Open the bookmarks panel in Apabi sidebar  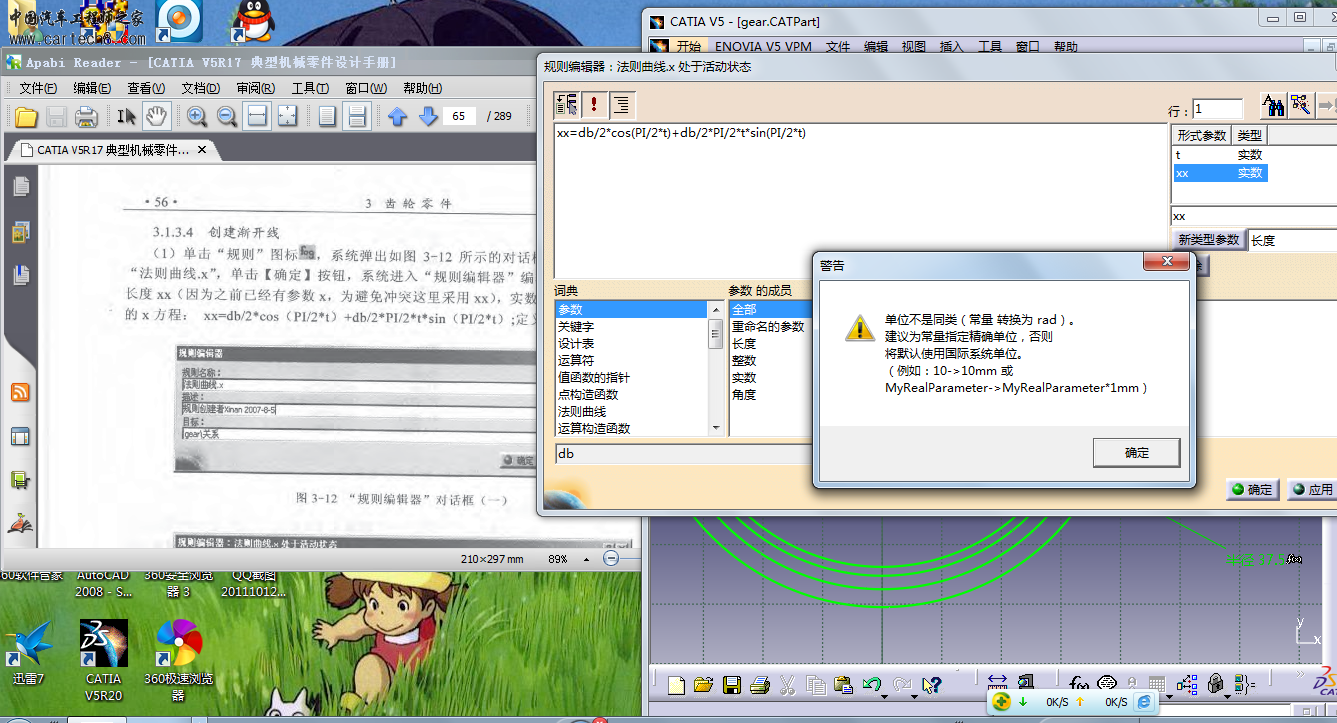coord(20,275)
